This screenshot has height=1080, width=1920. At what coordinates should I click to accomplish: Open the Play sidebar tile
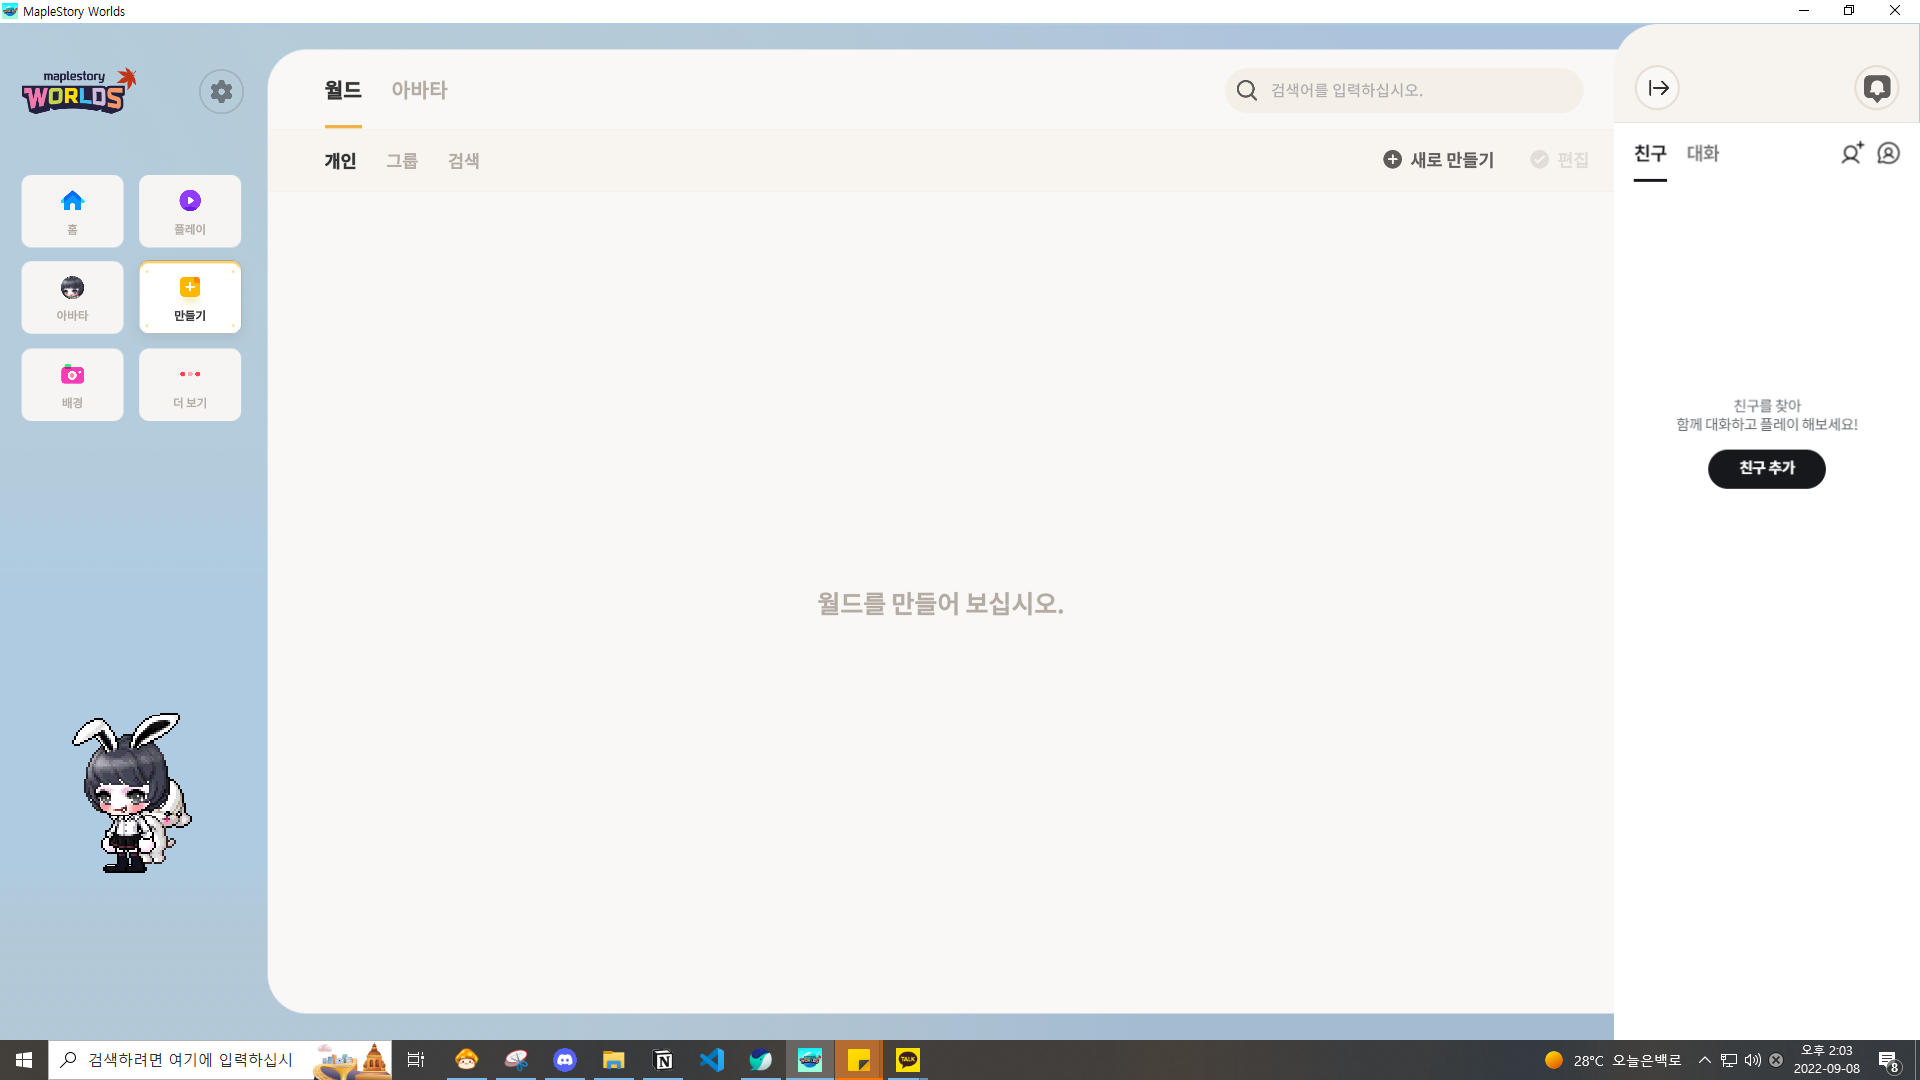[x=190, y=211]
